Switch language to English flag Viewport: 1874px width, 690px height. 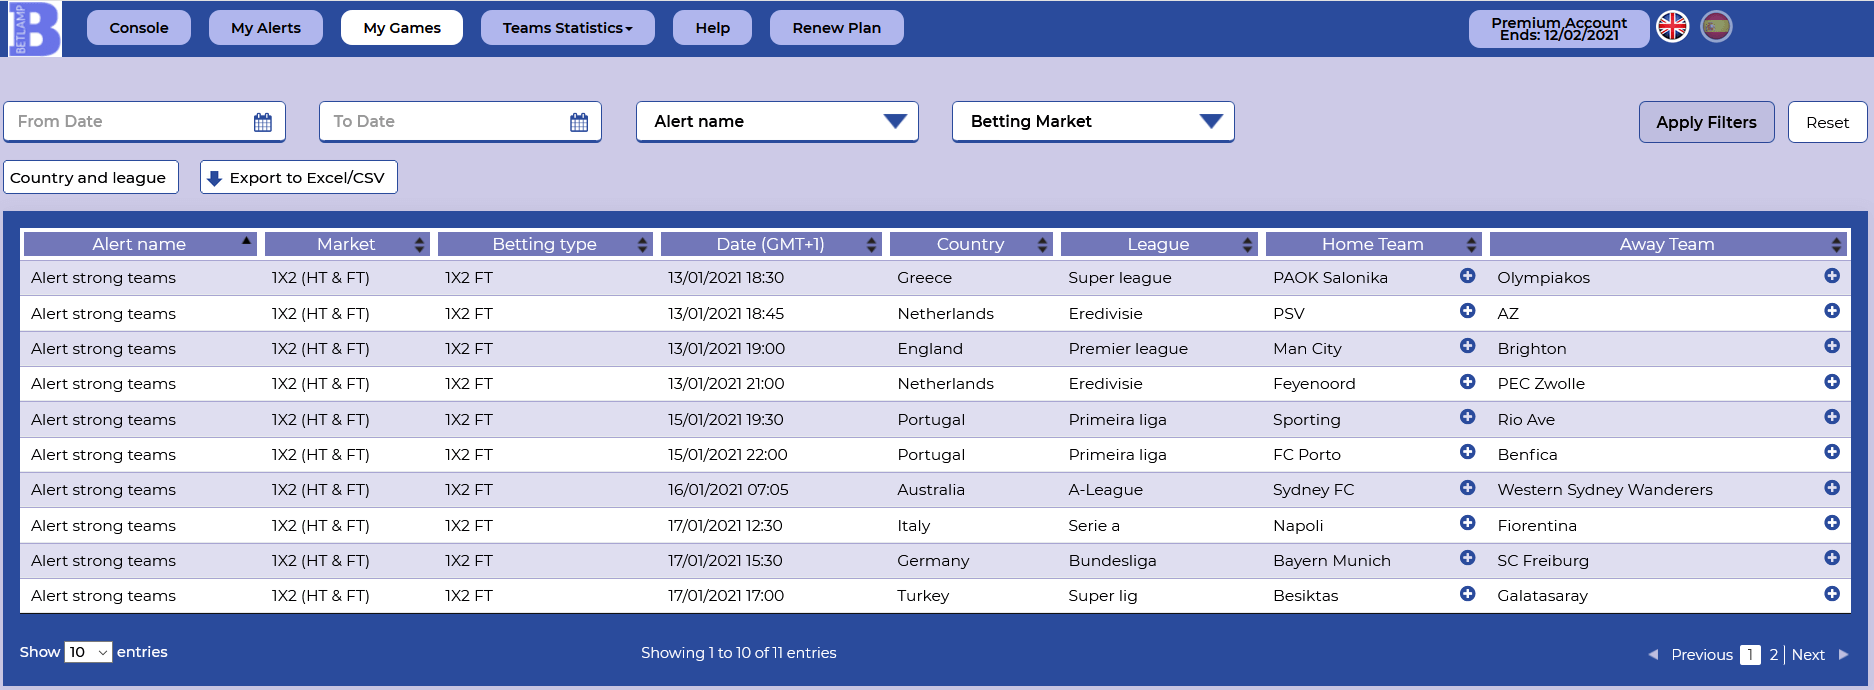click(x=1672, y=27)
